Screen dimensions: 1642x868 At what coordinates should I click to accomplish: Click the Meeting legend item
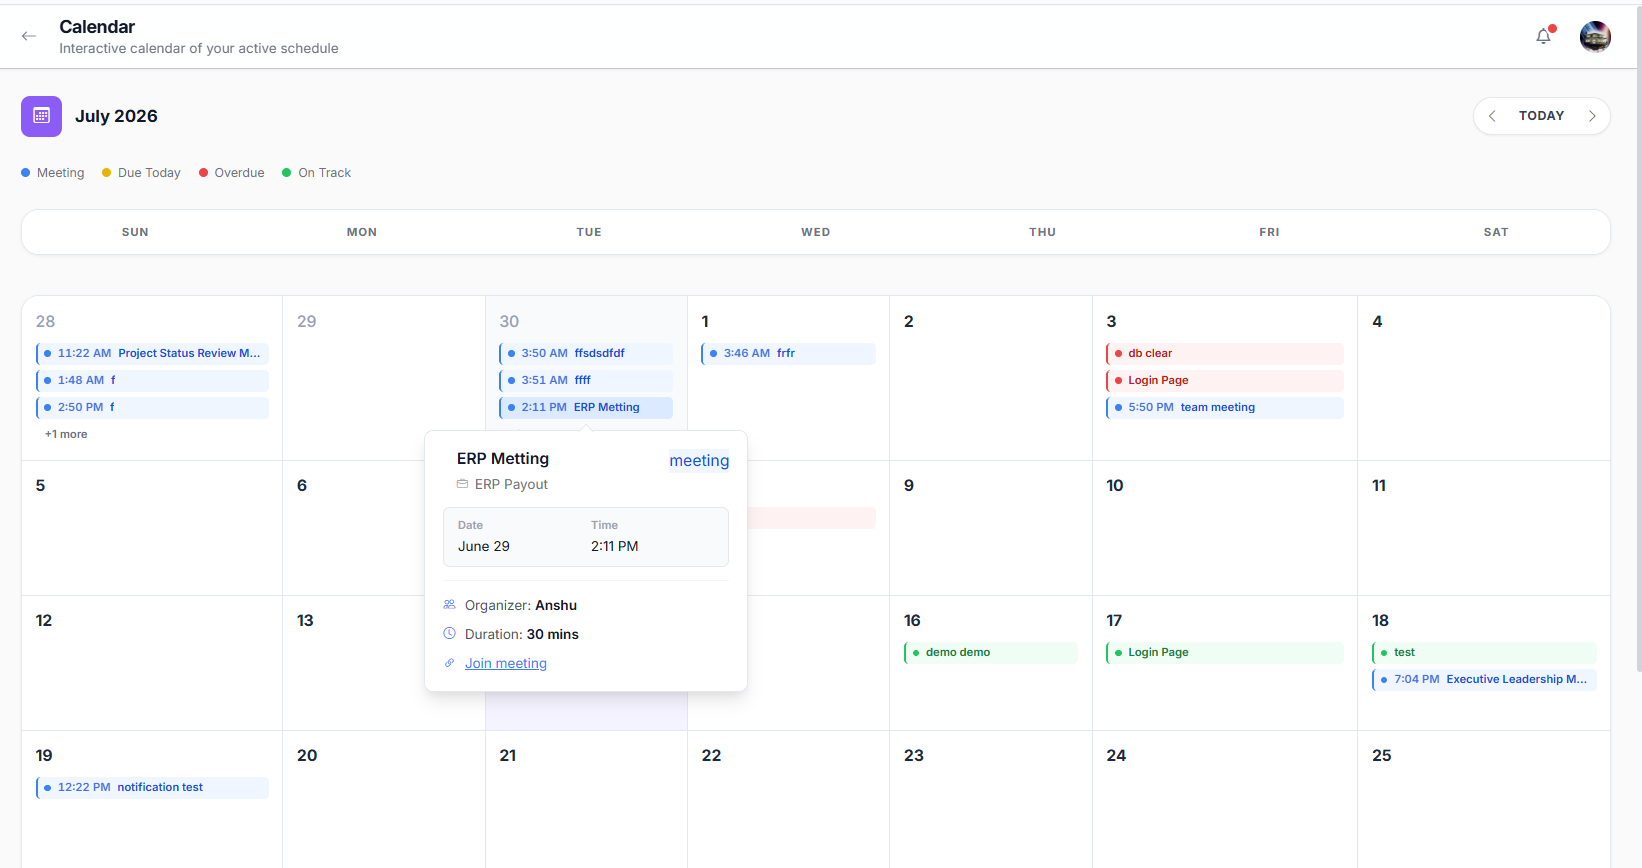53,173
